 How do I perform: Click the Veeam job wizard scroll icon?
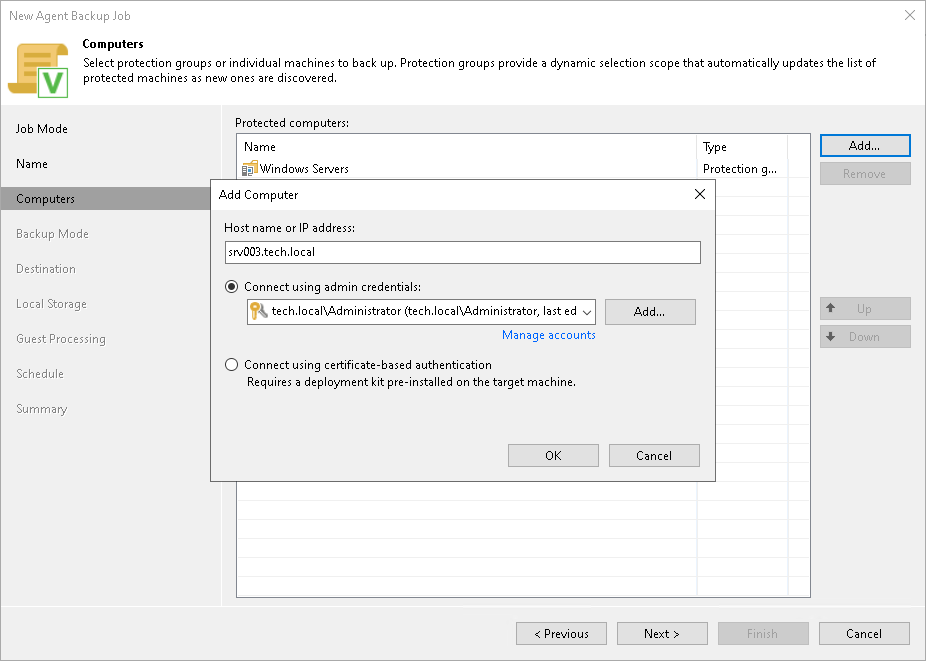point(38,70)
